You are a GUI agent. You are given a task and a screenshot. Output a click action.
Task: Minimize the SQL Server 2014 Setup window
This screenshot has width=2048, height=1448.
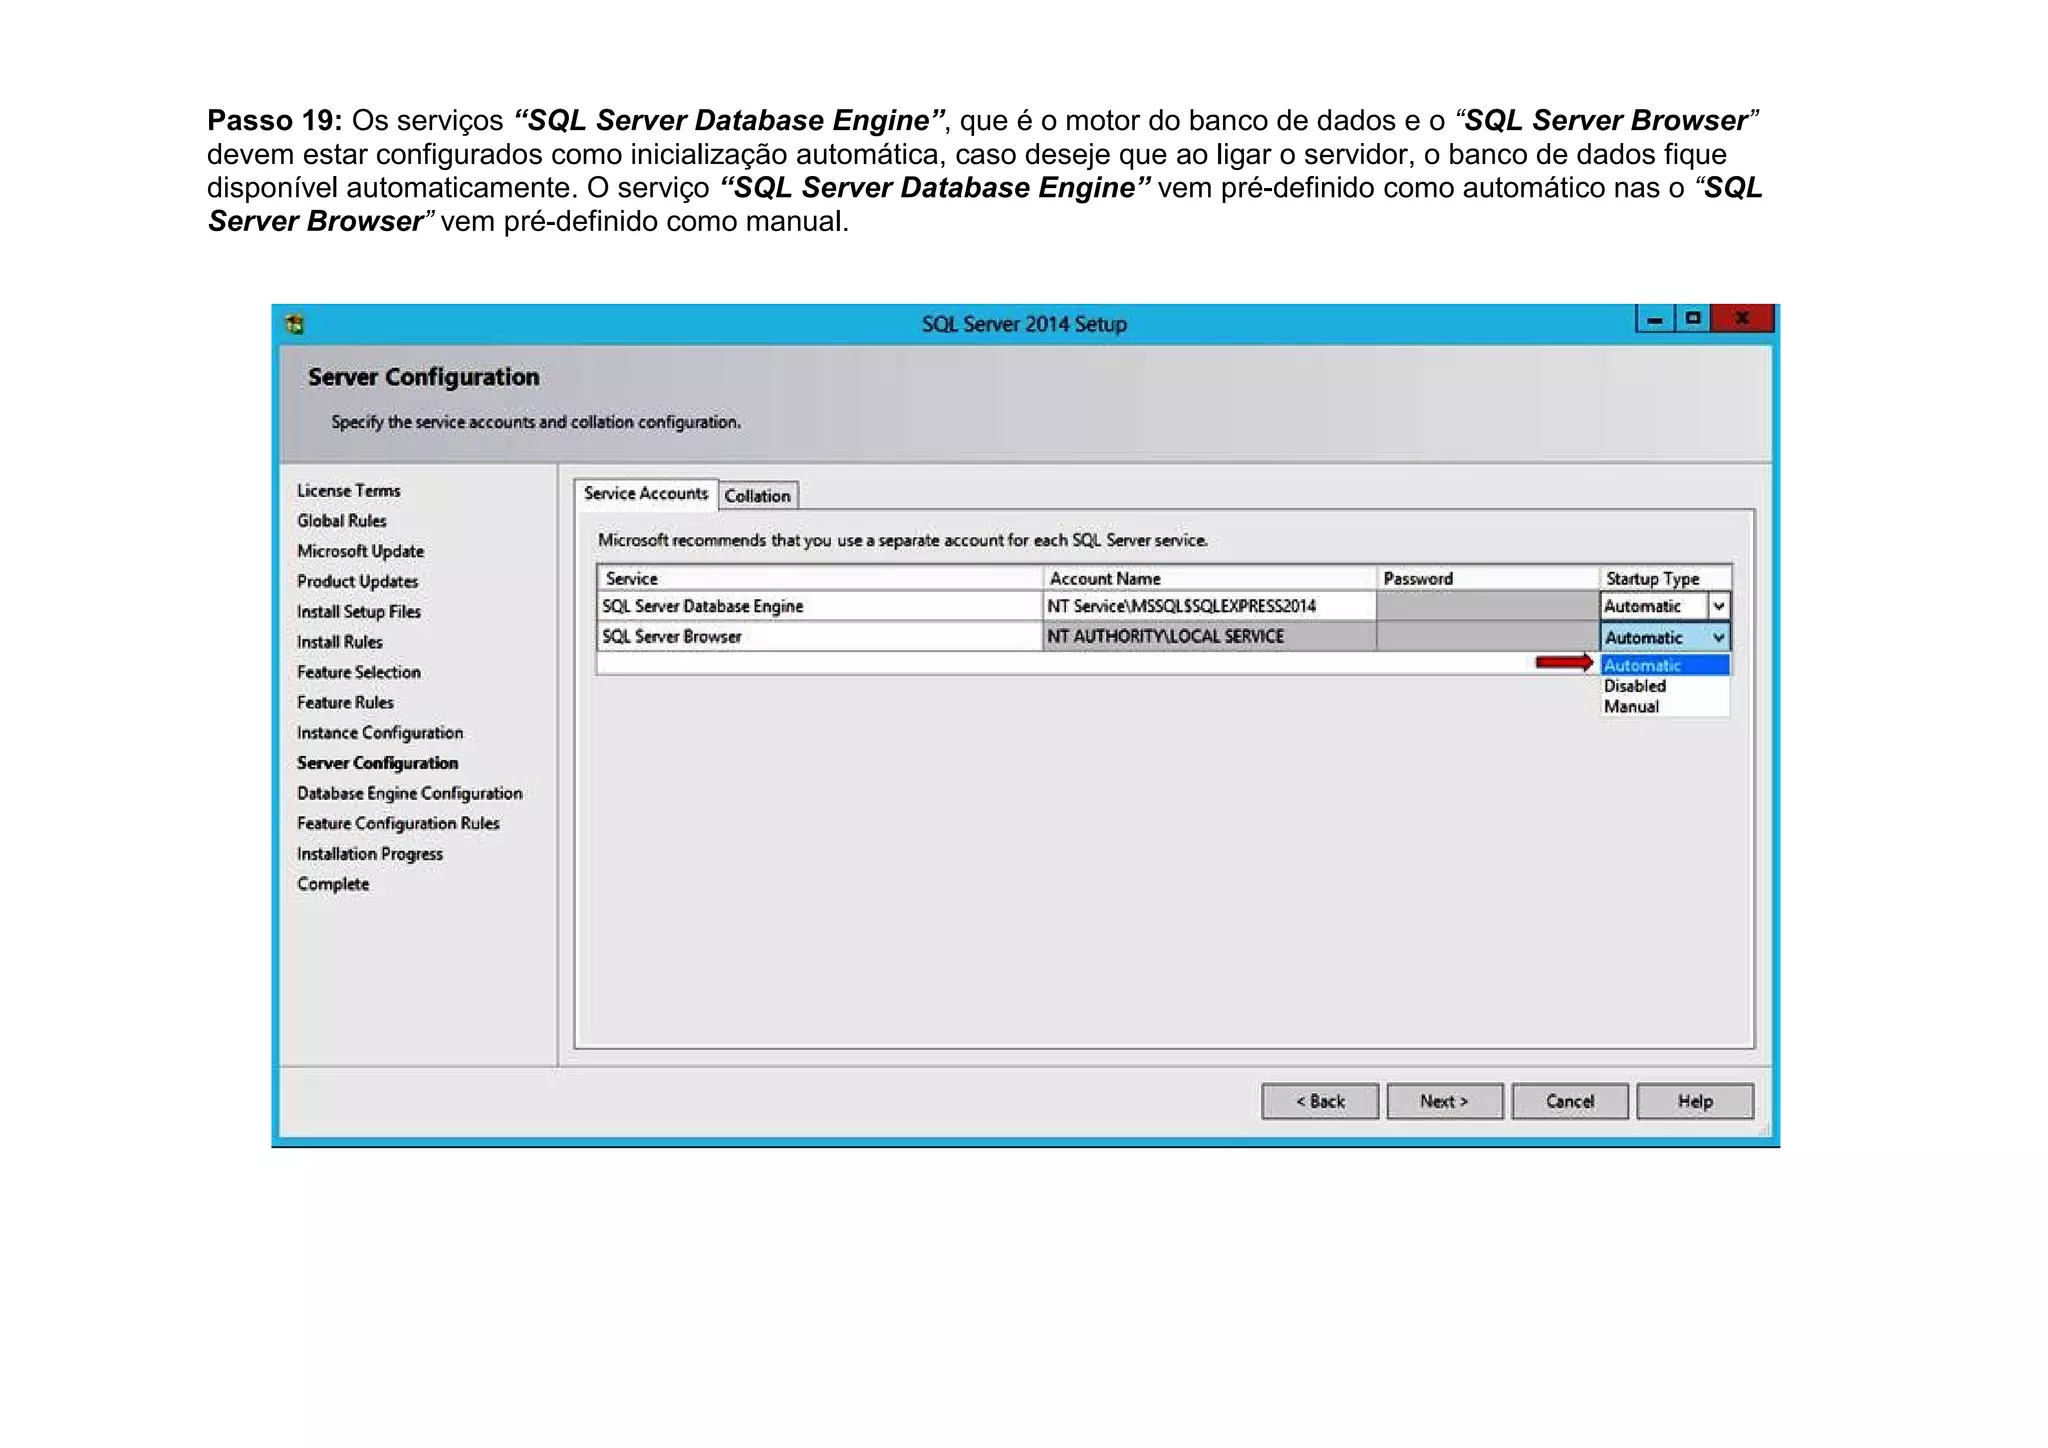pos(1655,319)
